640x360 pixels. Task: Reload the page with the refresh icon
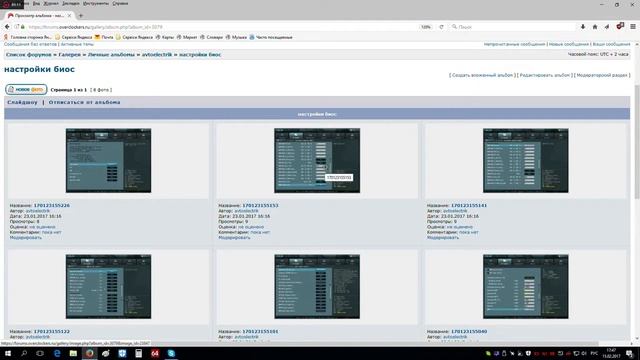tap(441, 27)
